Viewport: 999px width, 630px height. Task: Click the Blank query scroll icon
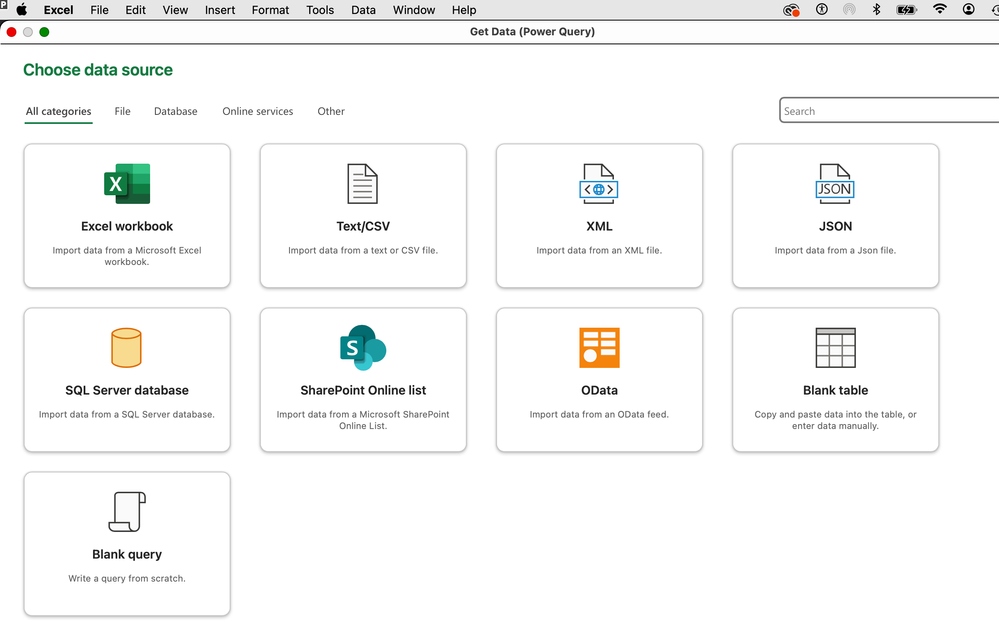coord(127,512)
